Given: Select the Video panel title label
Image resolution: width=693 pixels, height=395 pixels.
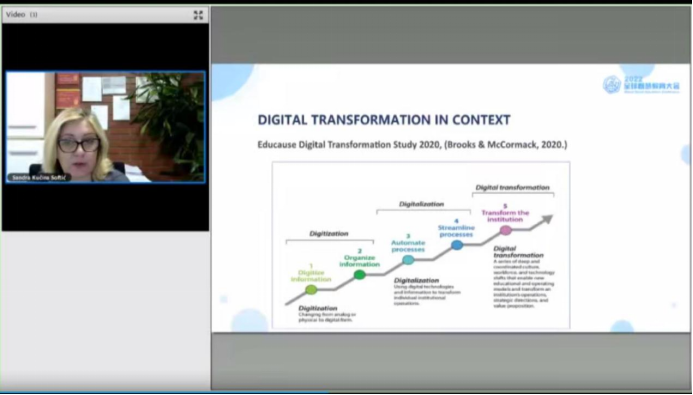Looking at the screenshot, I should (x=15, y=15).
